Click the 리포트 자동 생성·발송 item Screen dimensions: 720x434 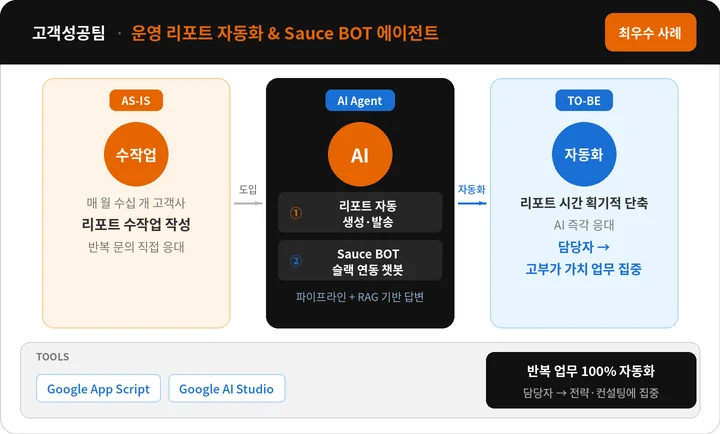[360, 213]
